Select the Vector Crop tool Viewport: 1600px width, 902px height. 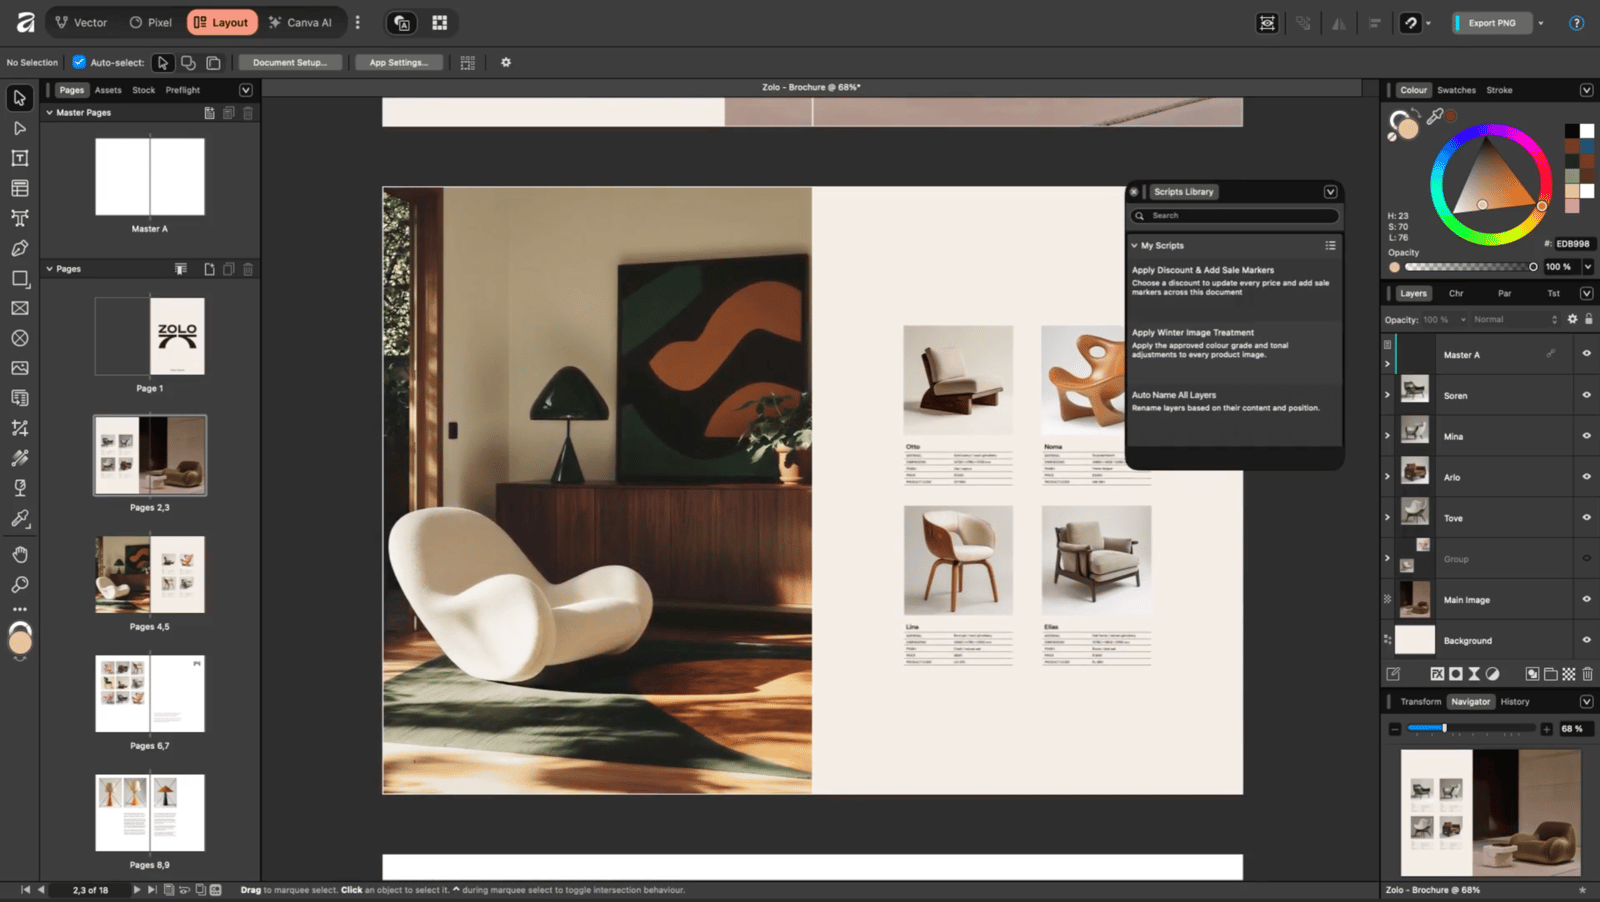tap(19, 428)
